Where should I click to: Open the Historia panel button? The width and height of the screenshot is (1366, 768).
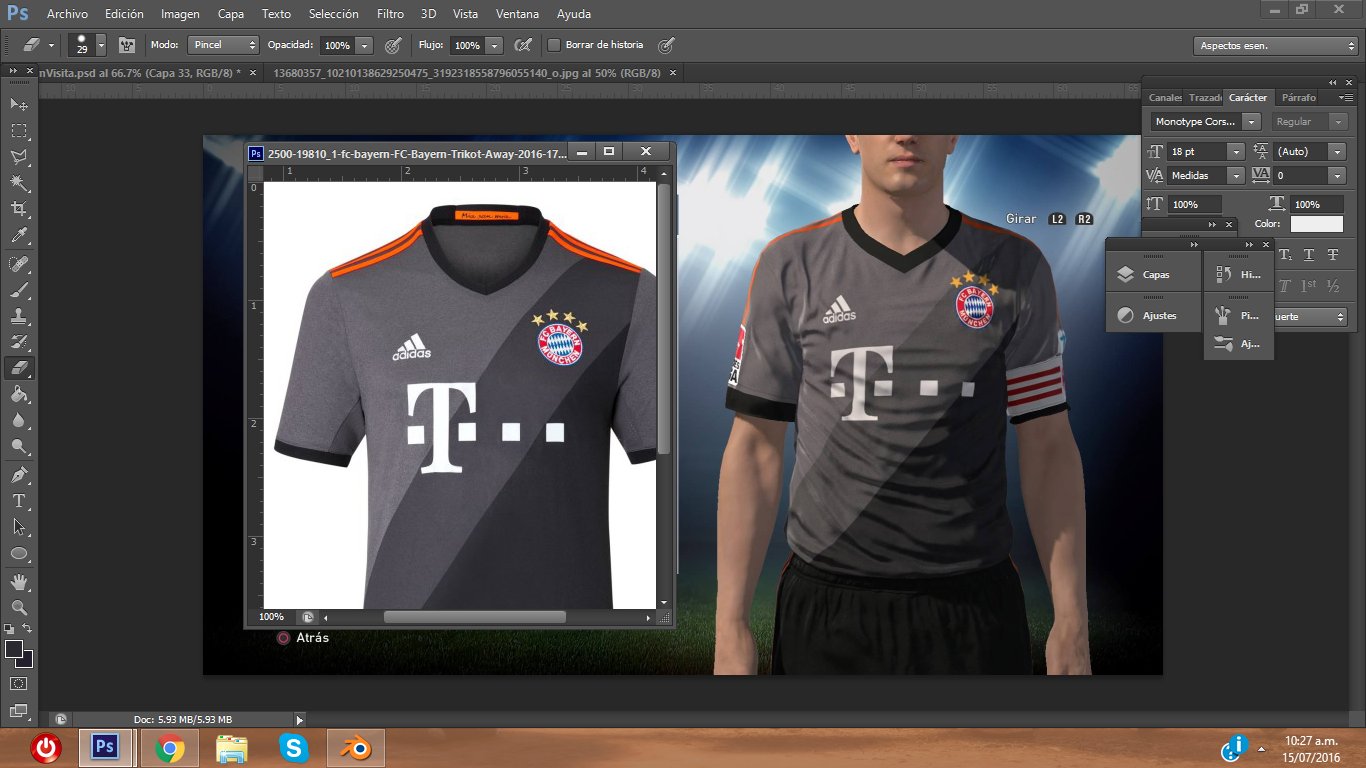pos(1239,274)
